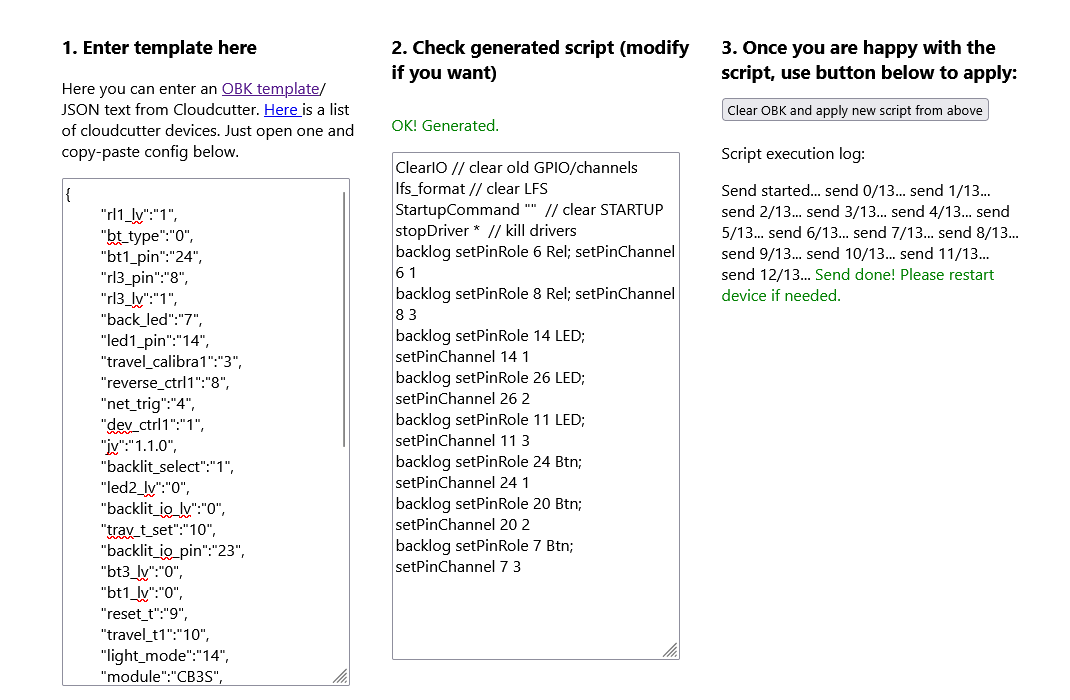This screenshot has height=700, width=1070.
Task: Click the "backlit_io_pin":"23" line in template
Action: tap(172, 551)
